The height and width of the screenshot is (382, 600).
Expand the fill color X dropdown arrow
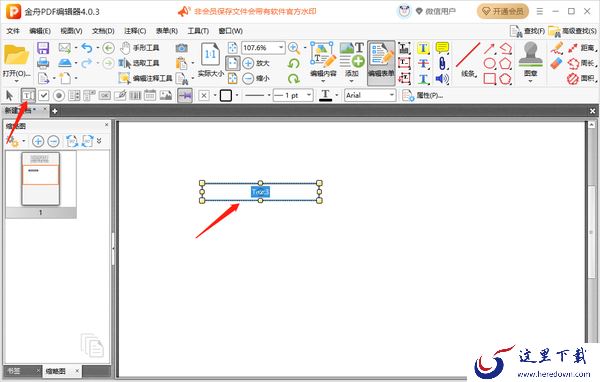tap(215, 95)
